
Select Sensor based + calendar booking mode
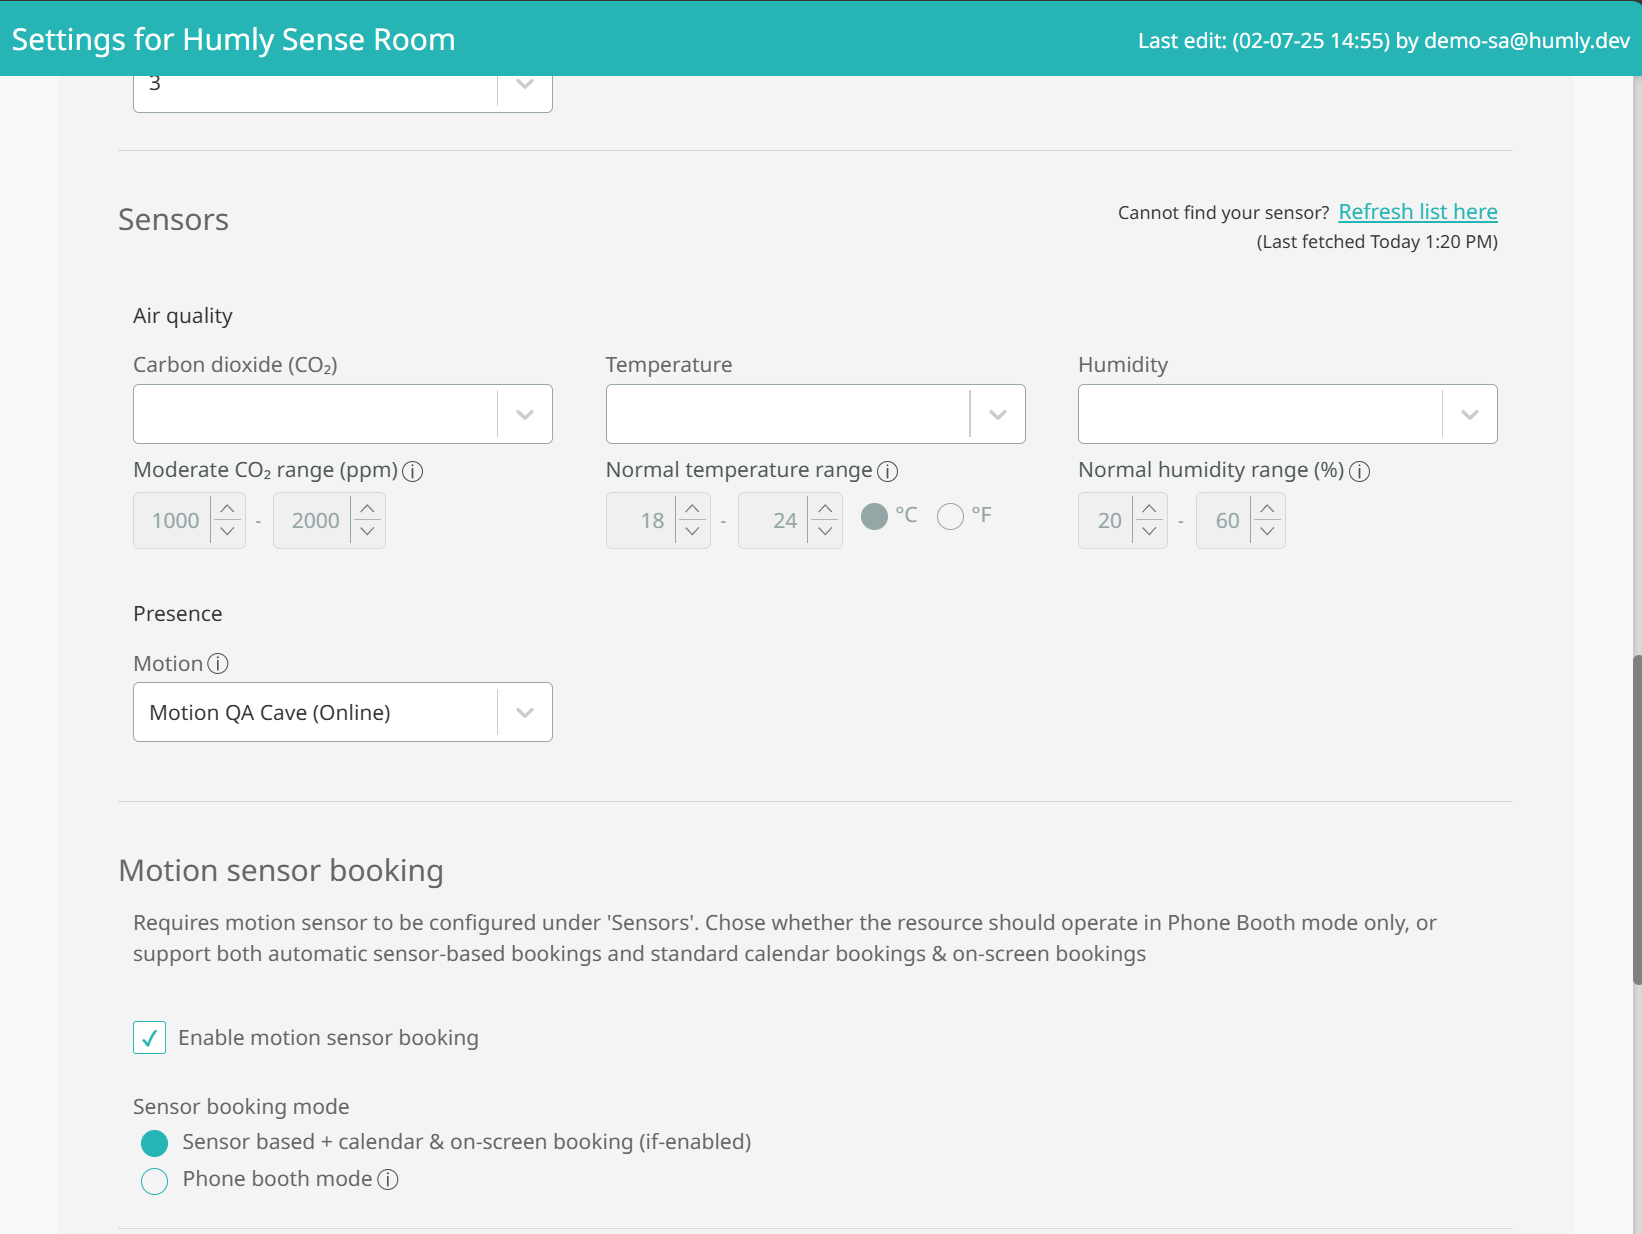click(x=154, y=1143)
